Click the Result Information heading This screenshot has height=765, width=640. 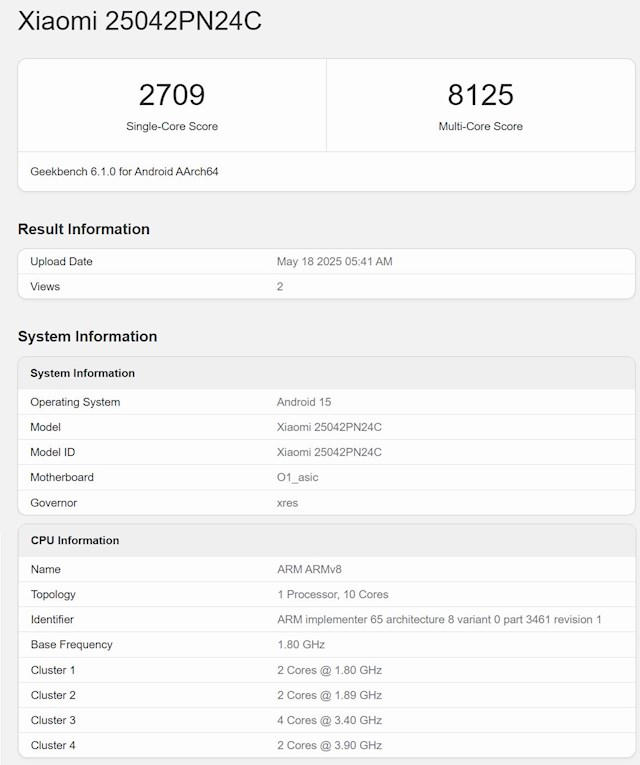84,229
